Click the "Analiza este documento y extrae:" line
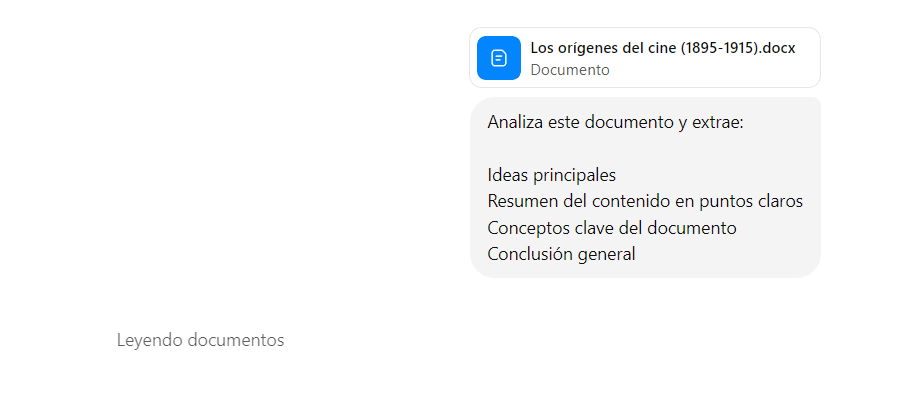The width and height of the screenshot is (913, 403). [616, 123]
